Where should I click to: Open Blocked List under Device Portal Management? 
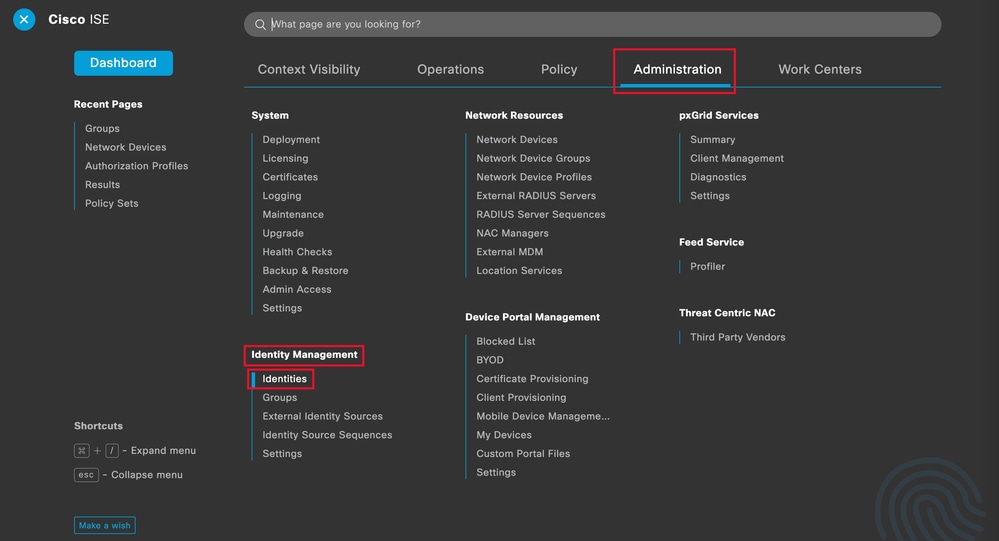(x=506, y=342)
